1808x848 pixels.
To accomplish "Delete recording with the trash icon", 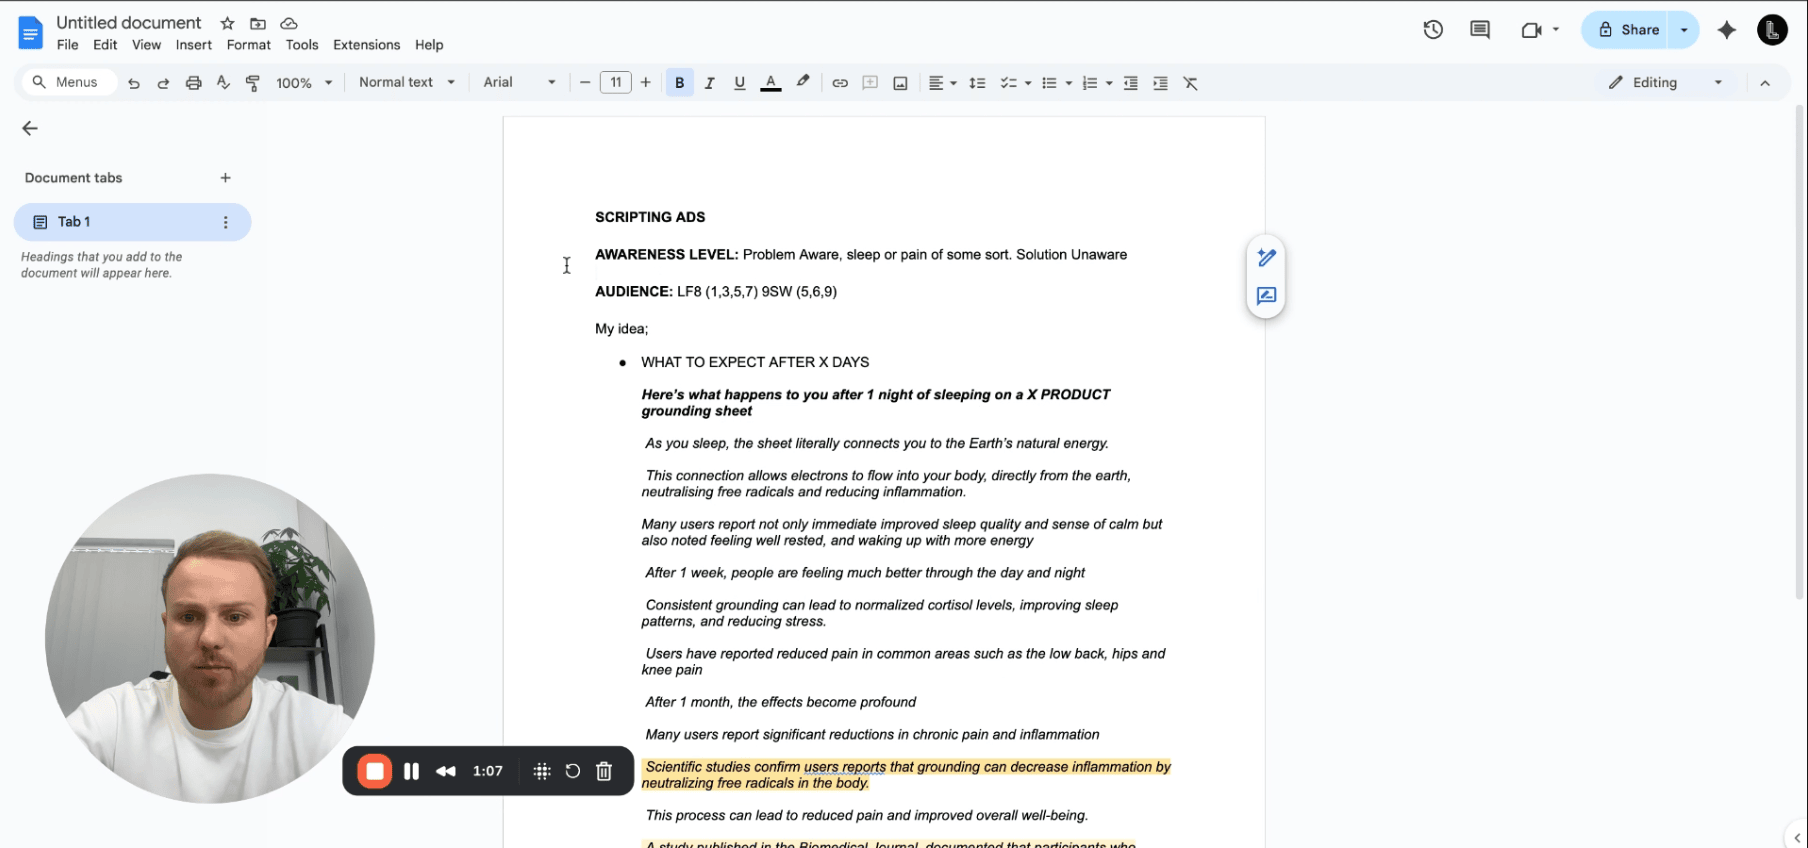I will (x=604, y=771).
